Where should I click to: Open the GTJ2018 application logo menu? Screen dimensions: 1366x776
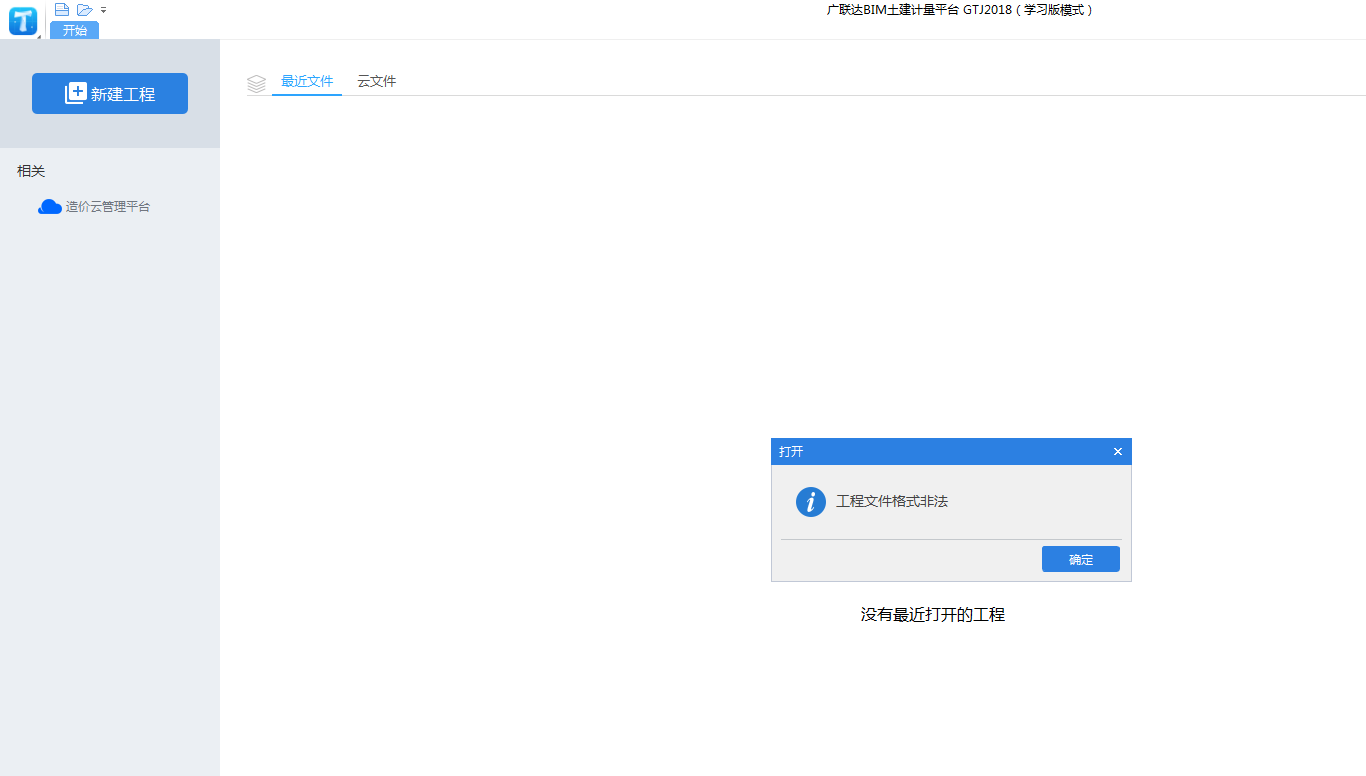[23, 21]
